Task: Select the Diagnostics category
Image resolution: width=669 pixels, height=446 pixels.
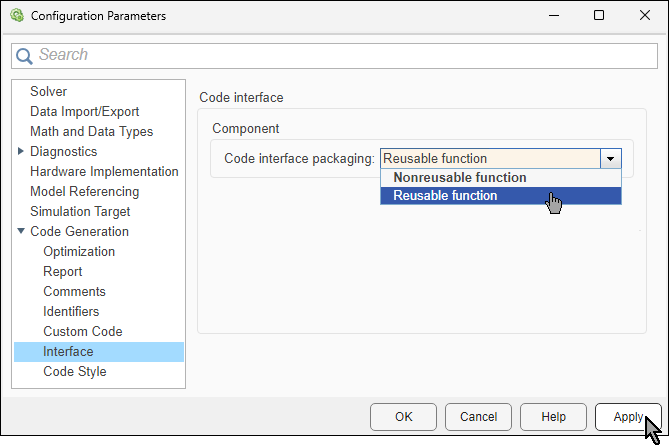Action: coord(64,152)
